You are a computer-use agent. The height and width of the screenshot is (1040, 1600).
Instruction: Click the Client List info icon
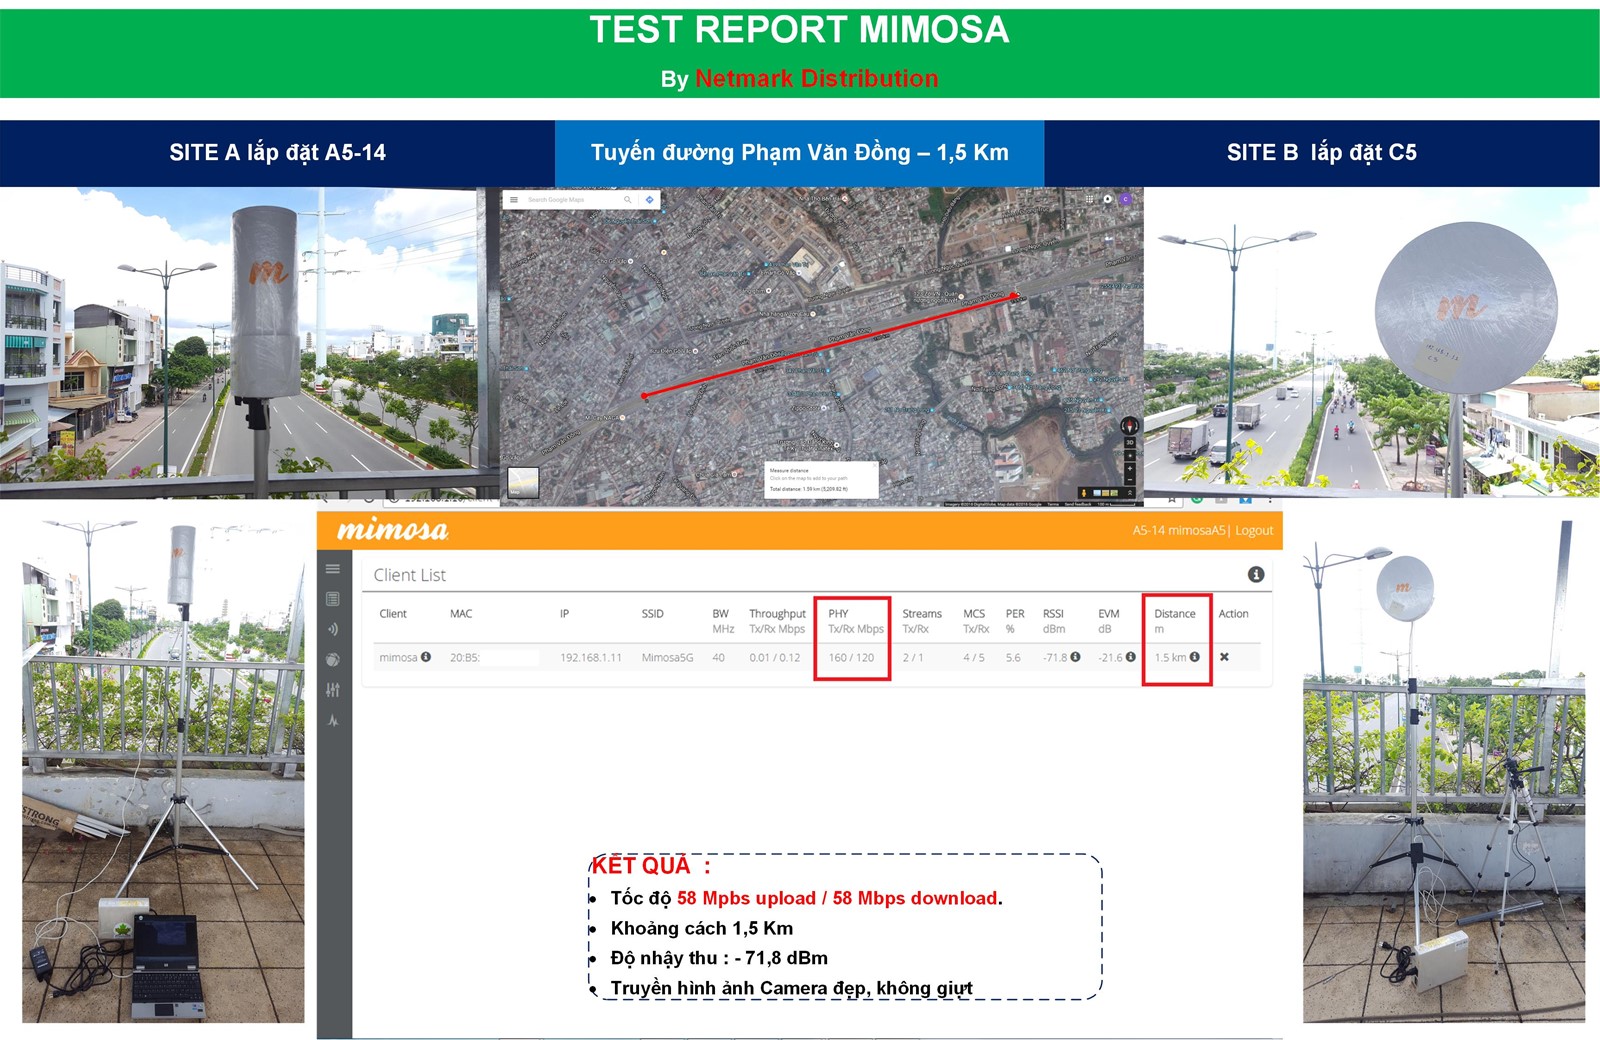pyautogui.click(x=1256, y=574)
